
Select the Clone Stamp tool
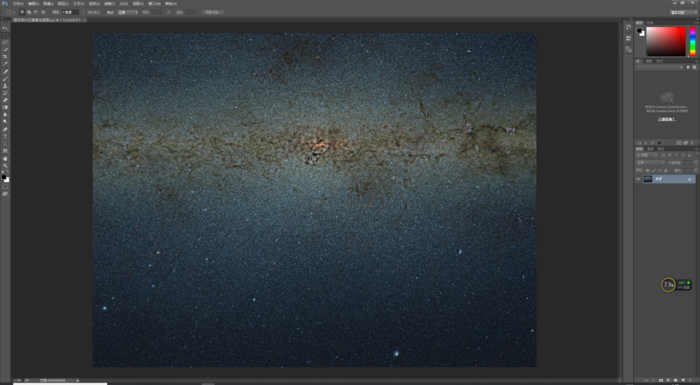tap(5, 86)
